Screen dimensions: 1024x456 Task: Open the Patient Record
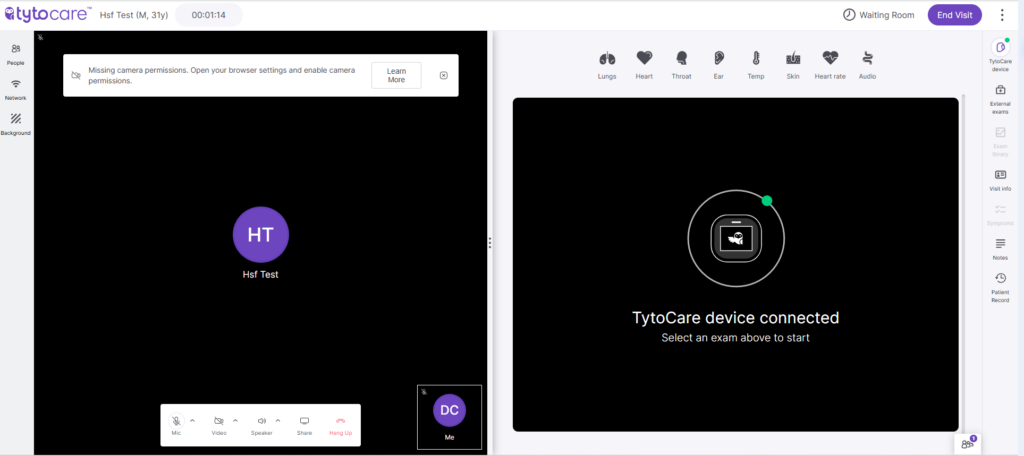click(1000, 288)
